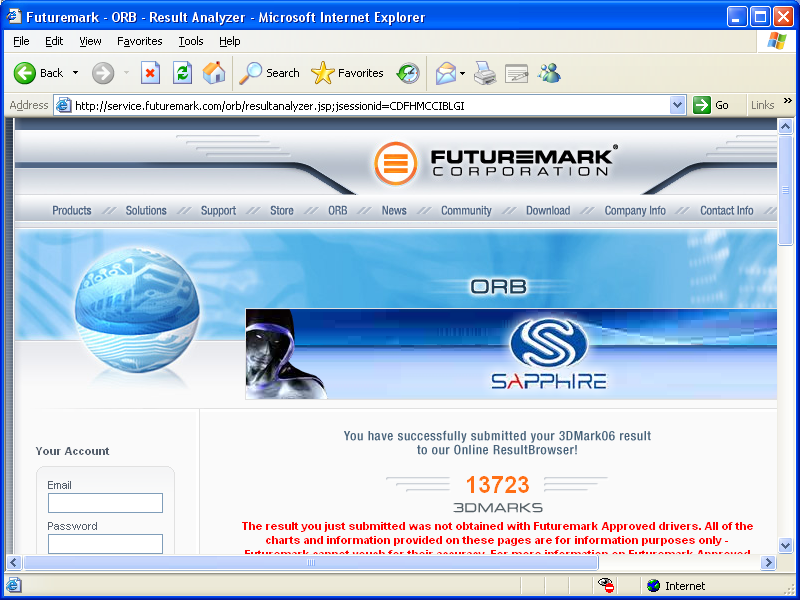Click the orange Futuremark logo
The height and width of the screenshot is (600, 800).
click(x=395, y=163)
